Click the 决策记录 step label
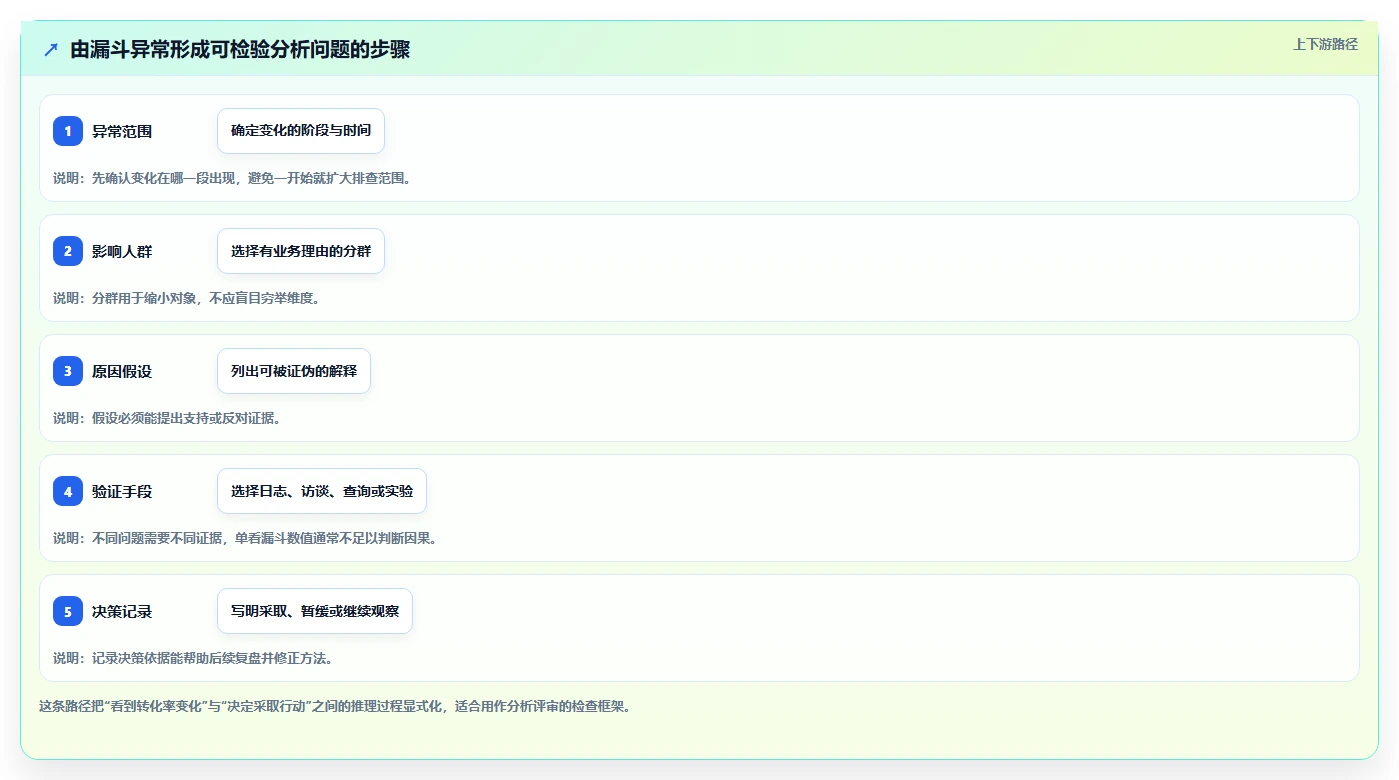Screen dimensions: 1399x780 [x=122, y=611]
